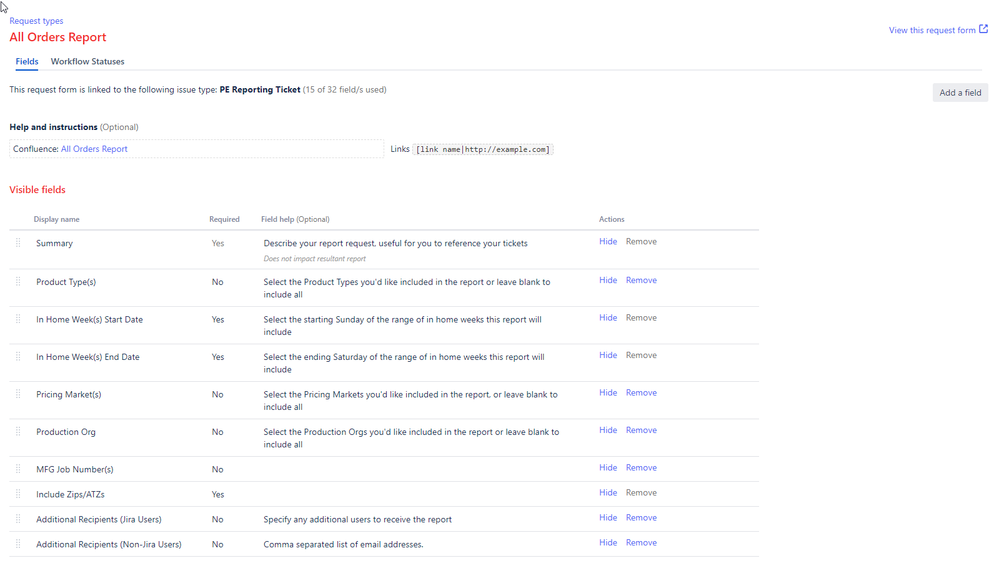Edit In Home Week(s) End Date display name
999x568 pixels.
(x=87, y=357)
